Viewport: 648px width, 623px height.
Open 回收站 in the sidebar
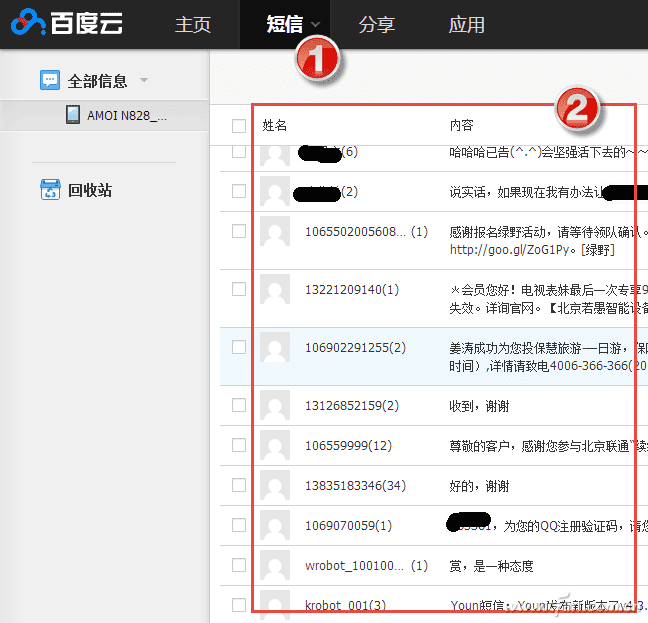[90, 190]
